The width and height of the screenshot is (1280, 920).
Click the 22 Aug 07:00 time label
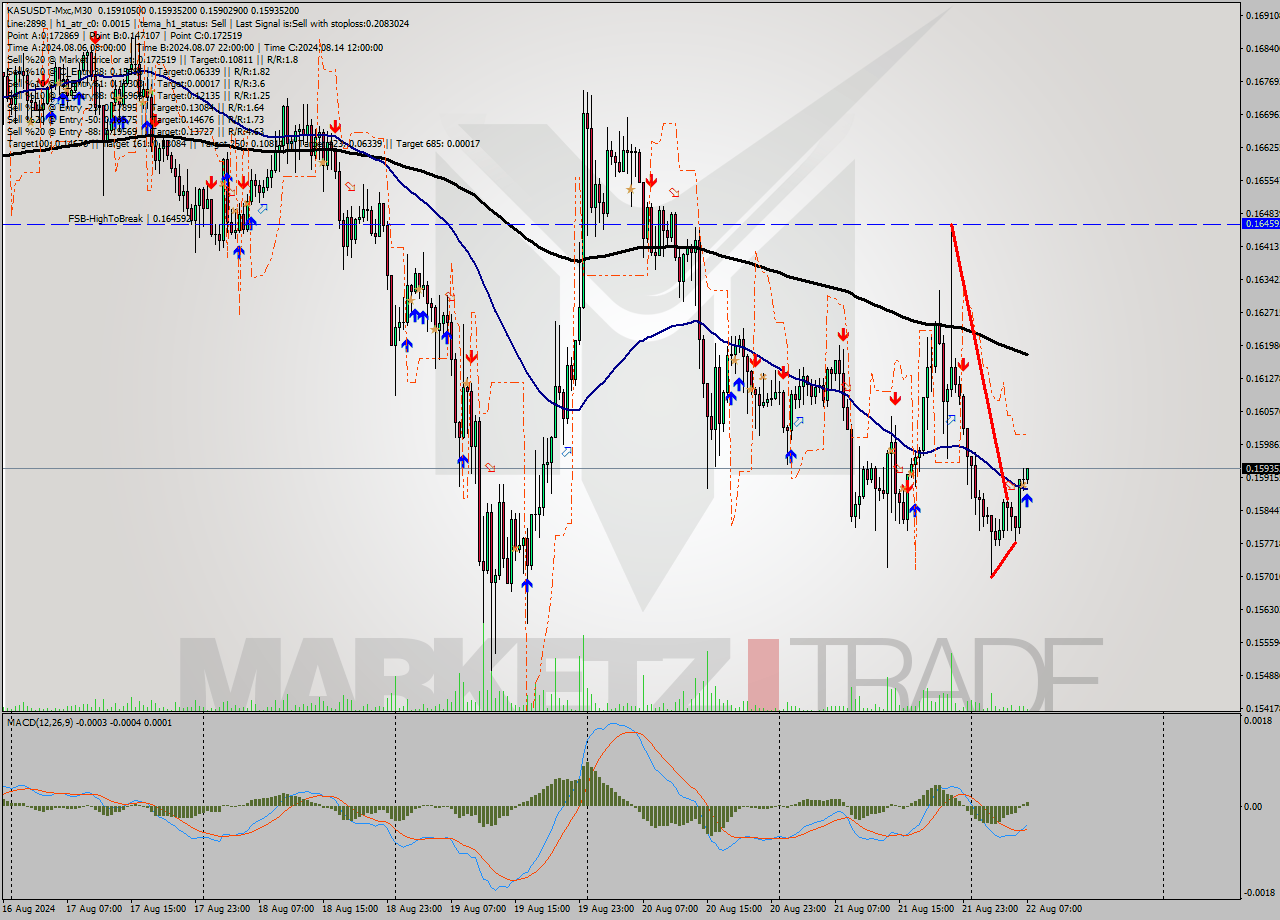coord(1054,909)
